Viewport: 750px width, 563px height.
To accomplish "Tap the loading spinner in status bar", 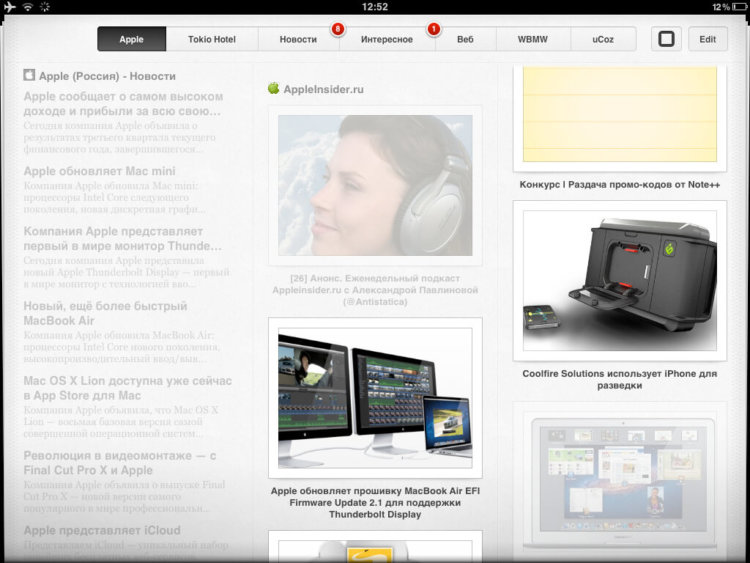I will coord(44,7).
